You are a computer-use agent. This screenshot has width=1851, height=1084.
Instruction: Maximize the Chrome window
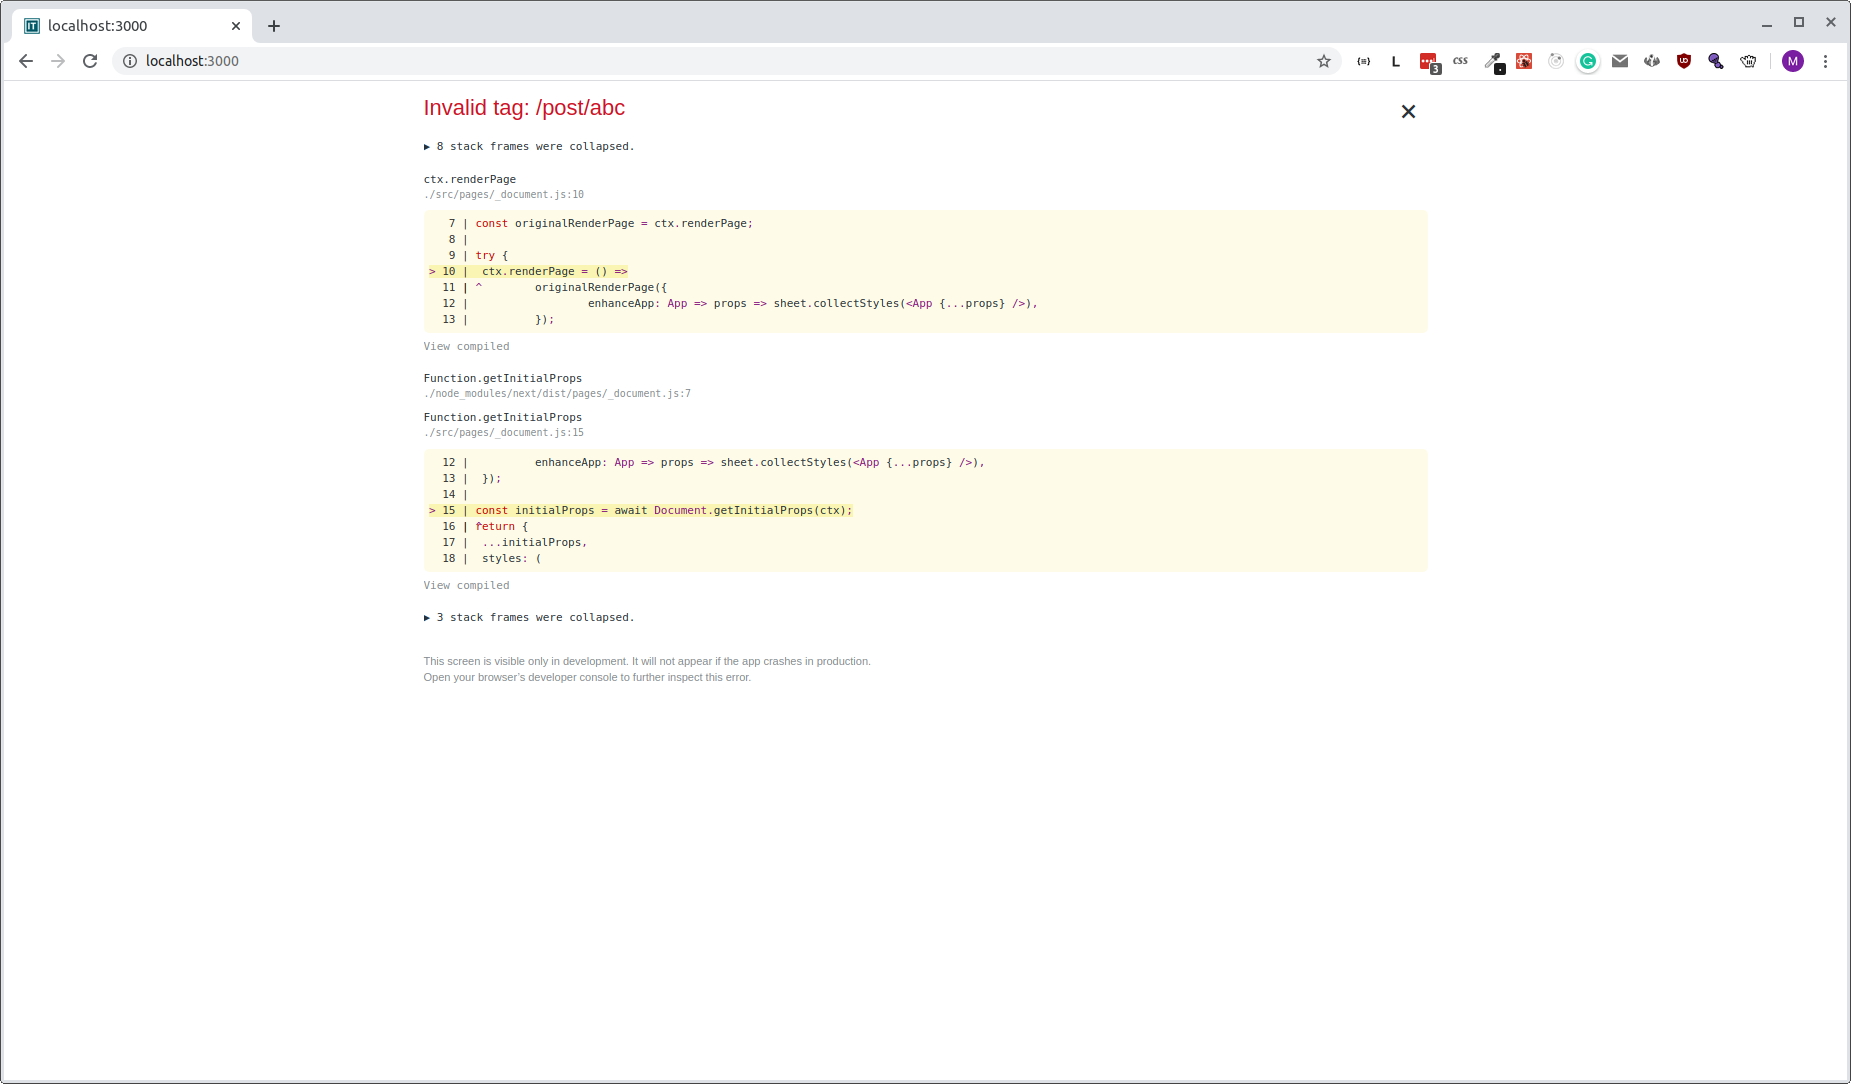(1799, 22)
